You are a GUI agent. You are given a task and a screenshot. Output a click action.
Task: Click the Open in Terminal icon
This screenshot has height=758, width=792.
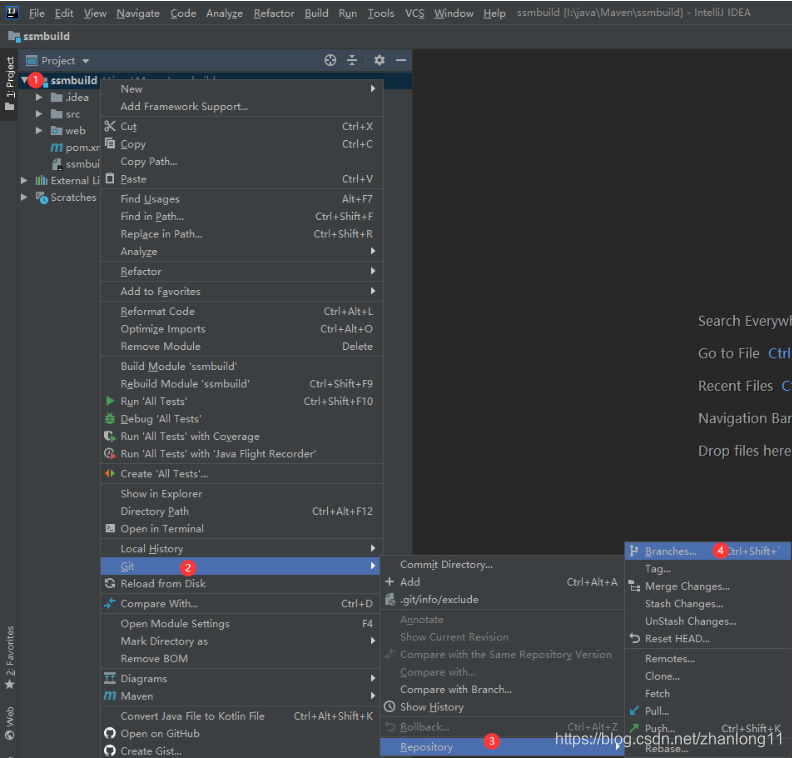110,528
